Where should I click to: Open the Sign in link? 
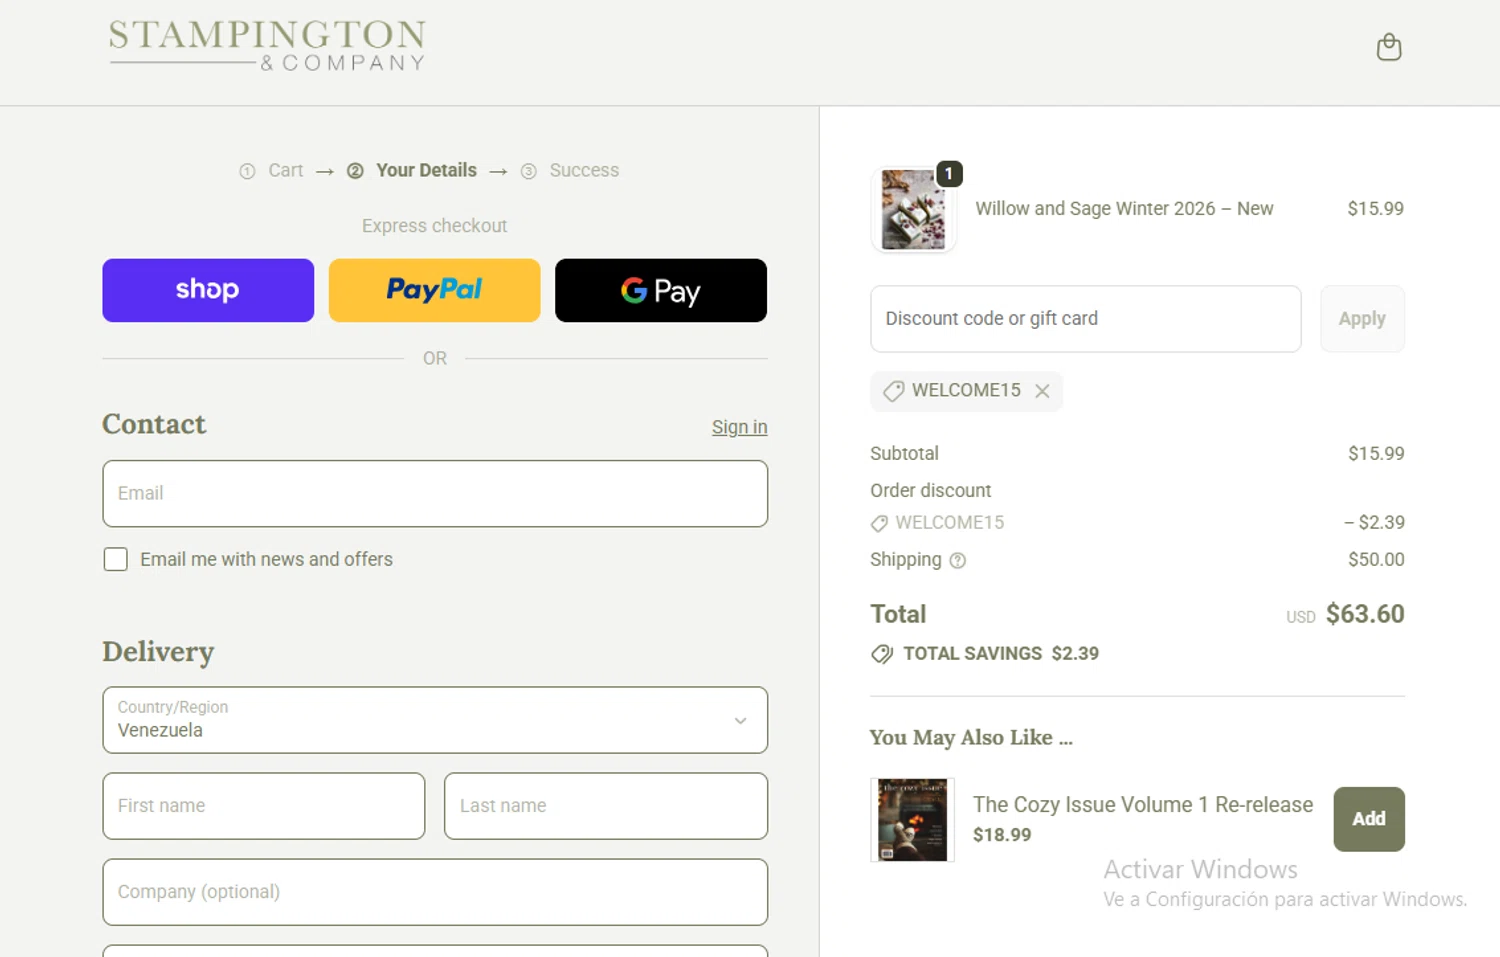point(739,427)
